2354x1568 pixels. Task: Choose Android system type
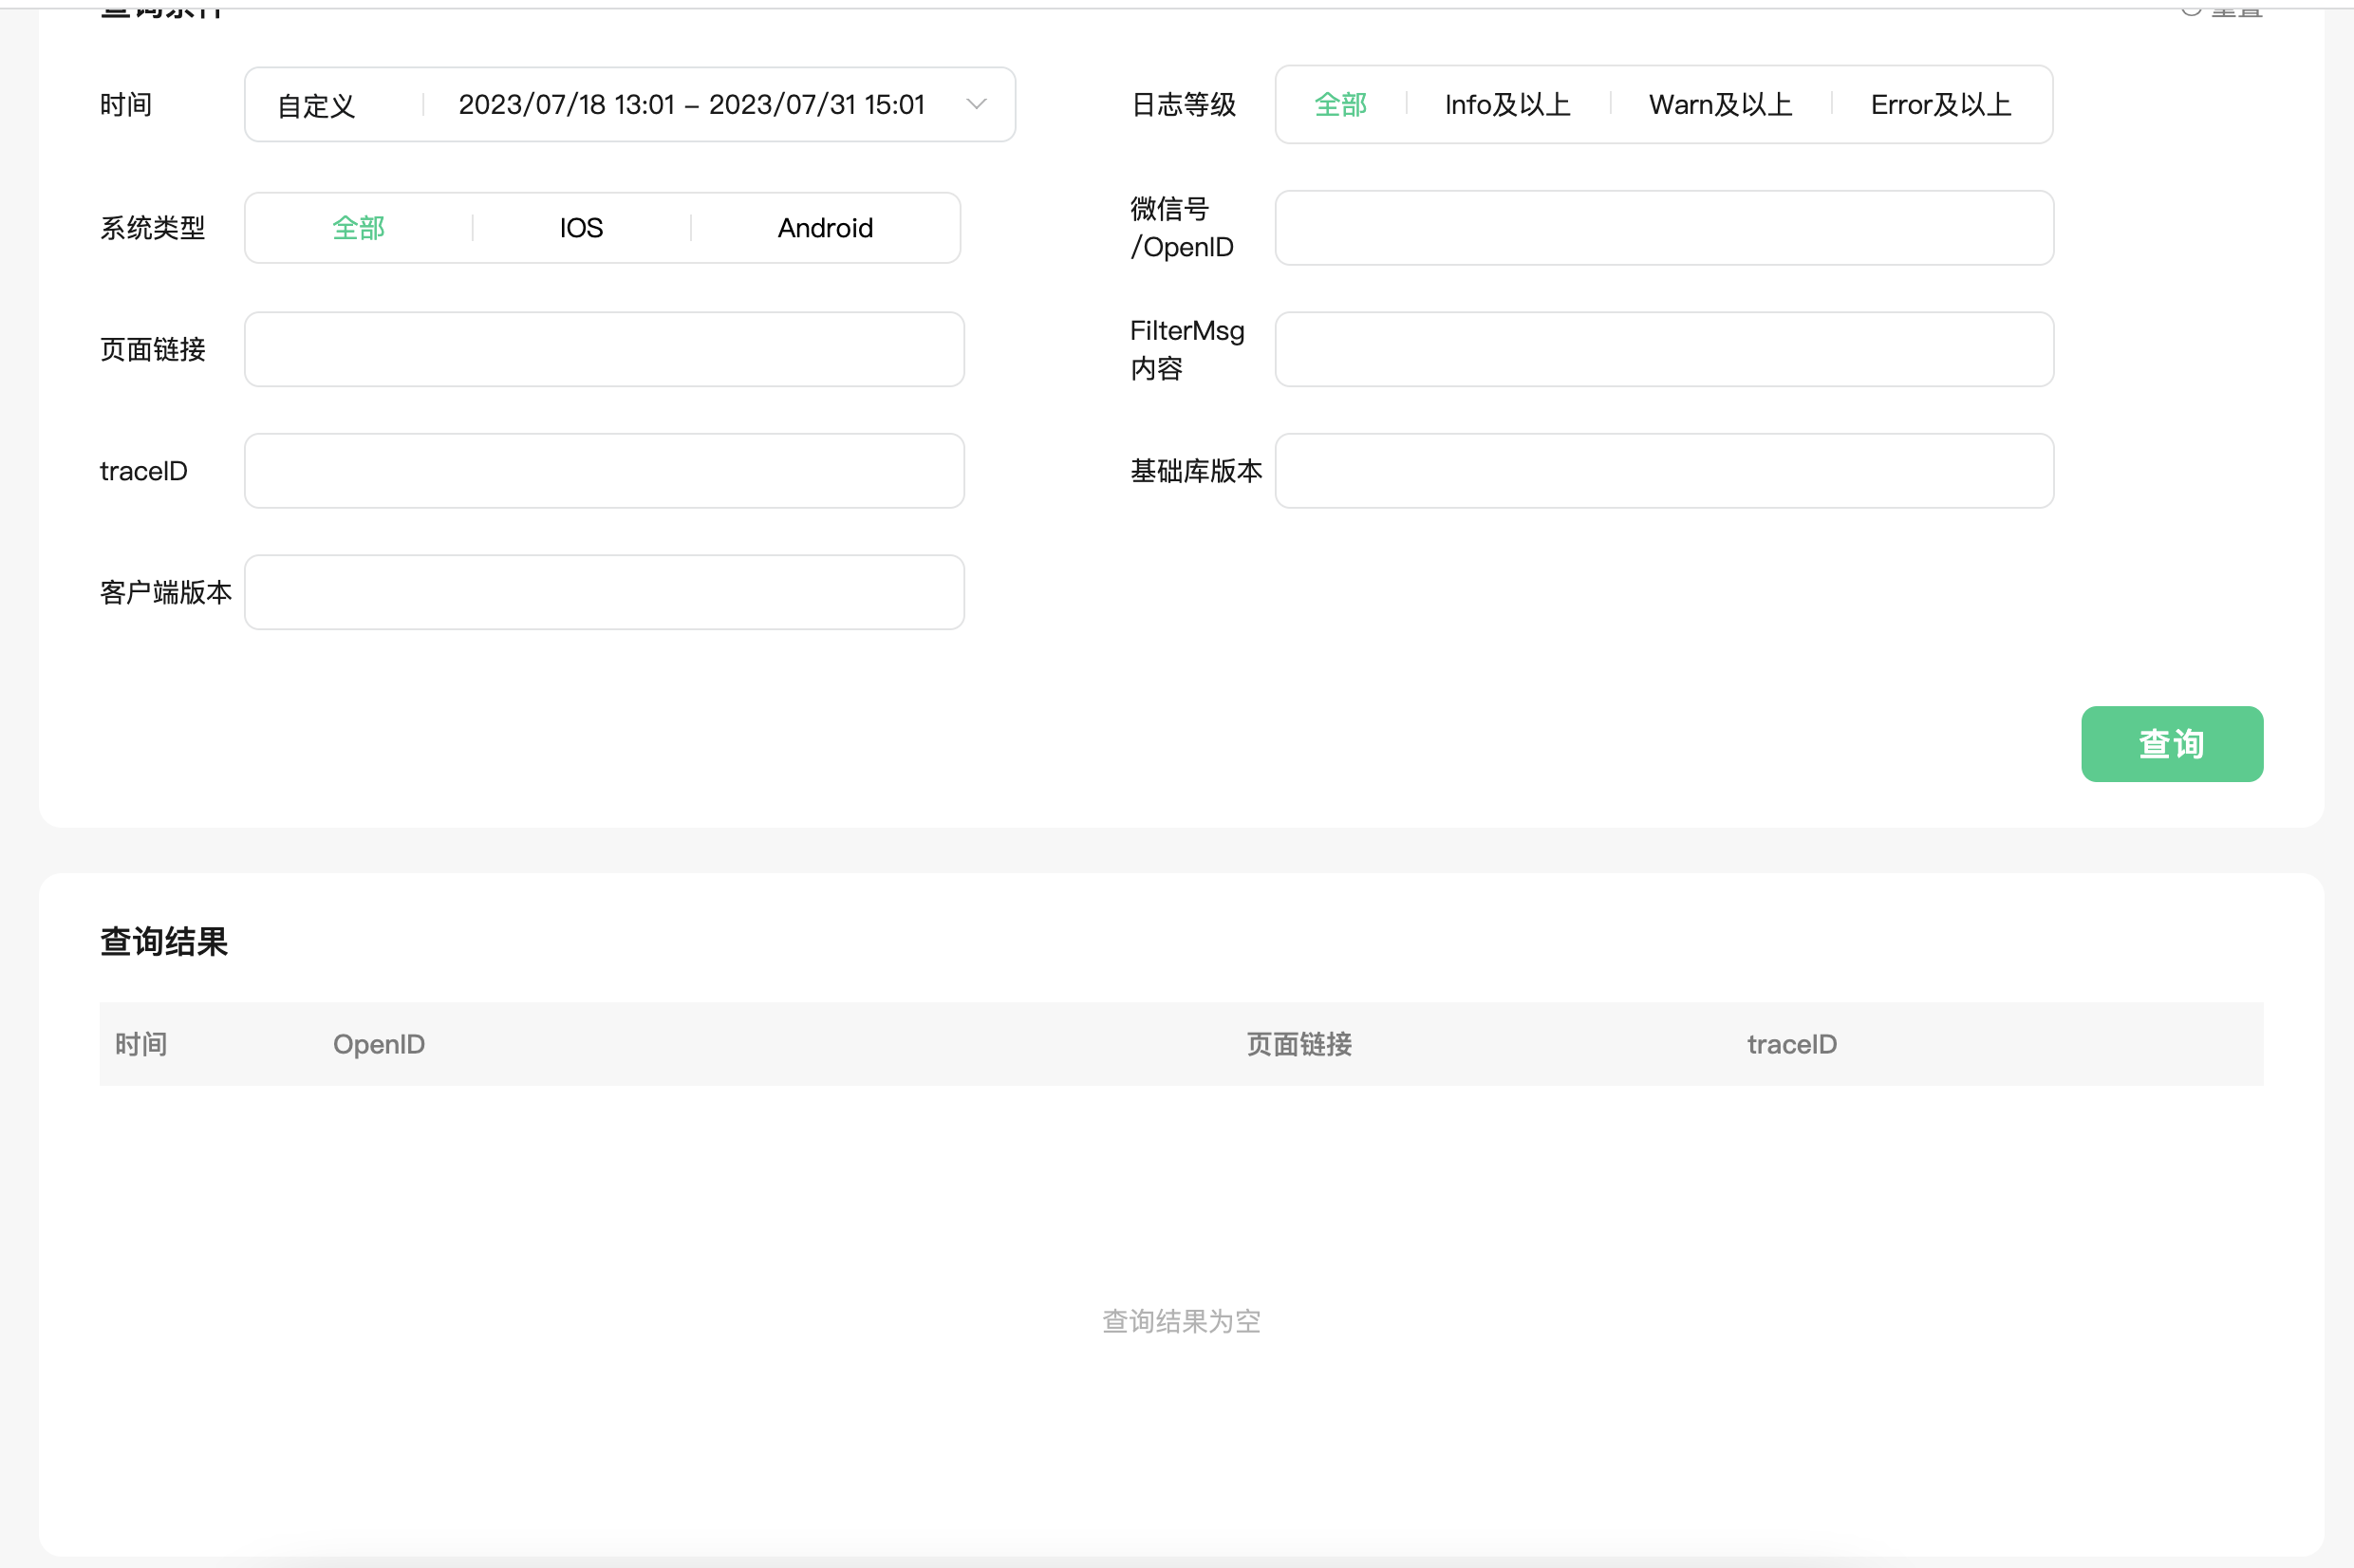pyautogui.click(x=825, y=228)
